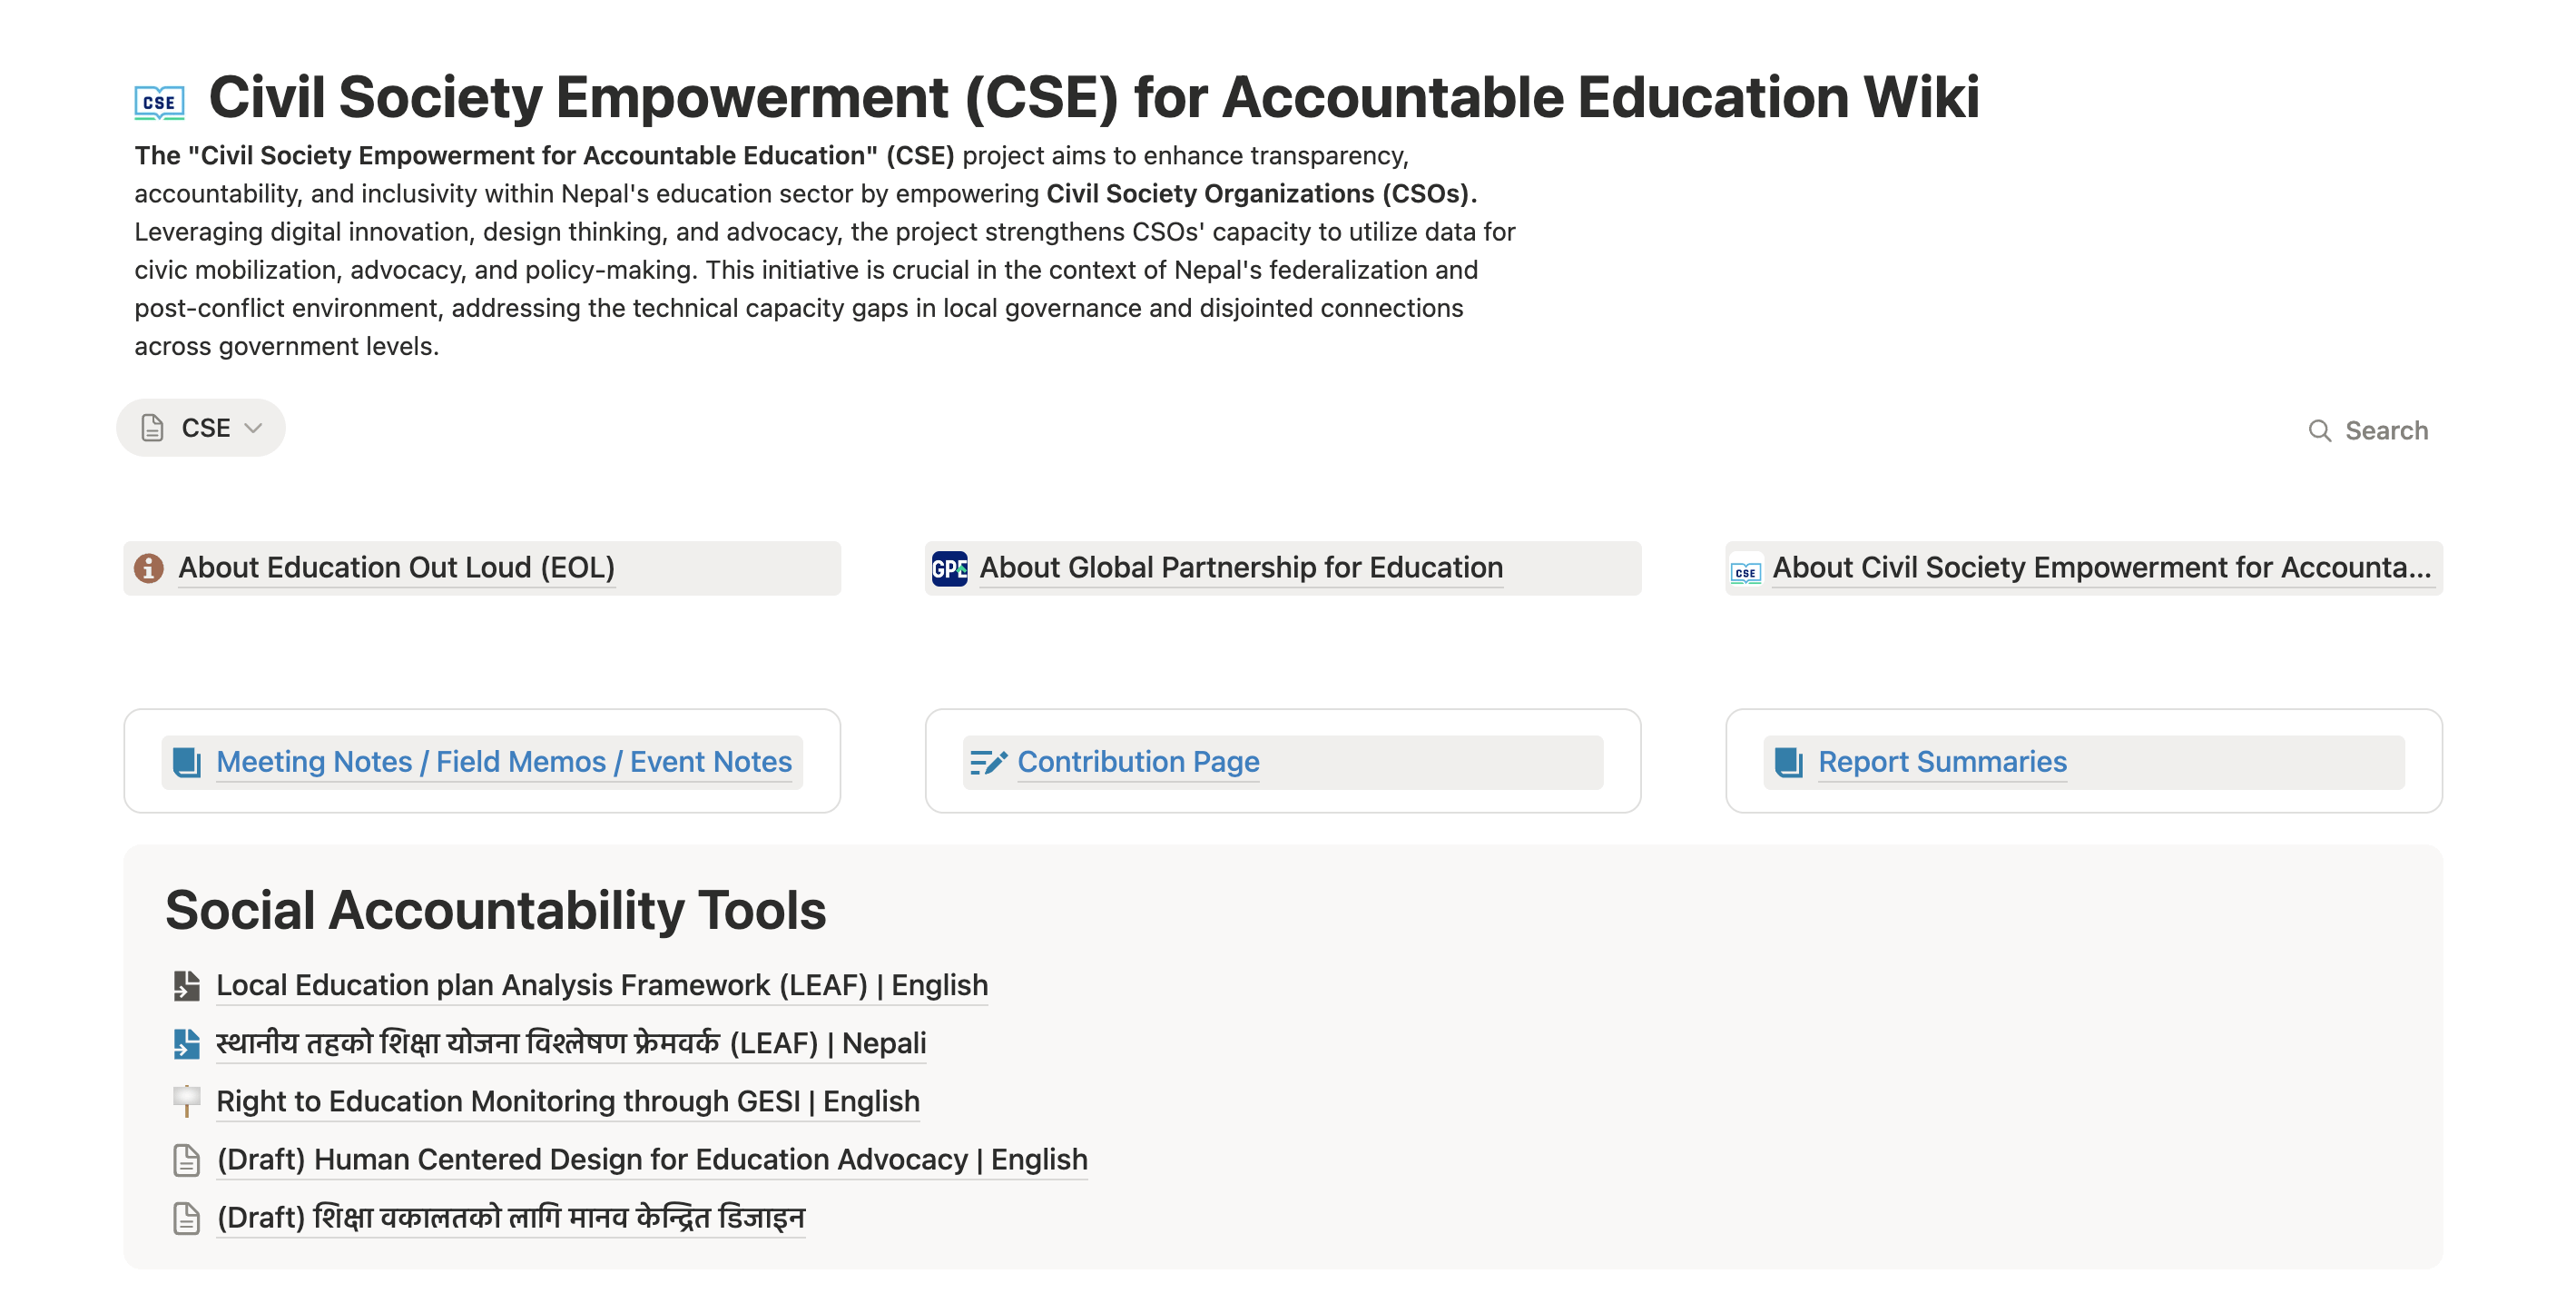
Task: Click the CSE logo icon beside the wiki title
Action: point(159,101)
